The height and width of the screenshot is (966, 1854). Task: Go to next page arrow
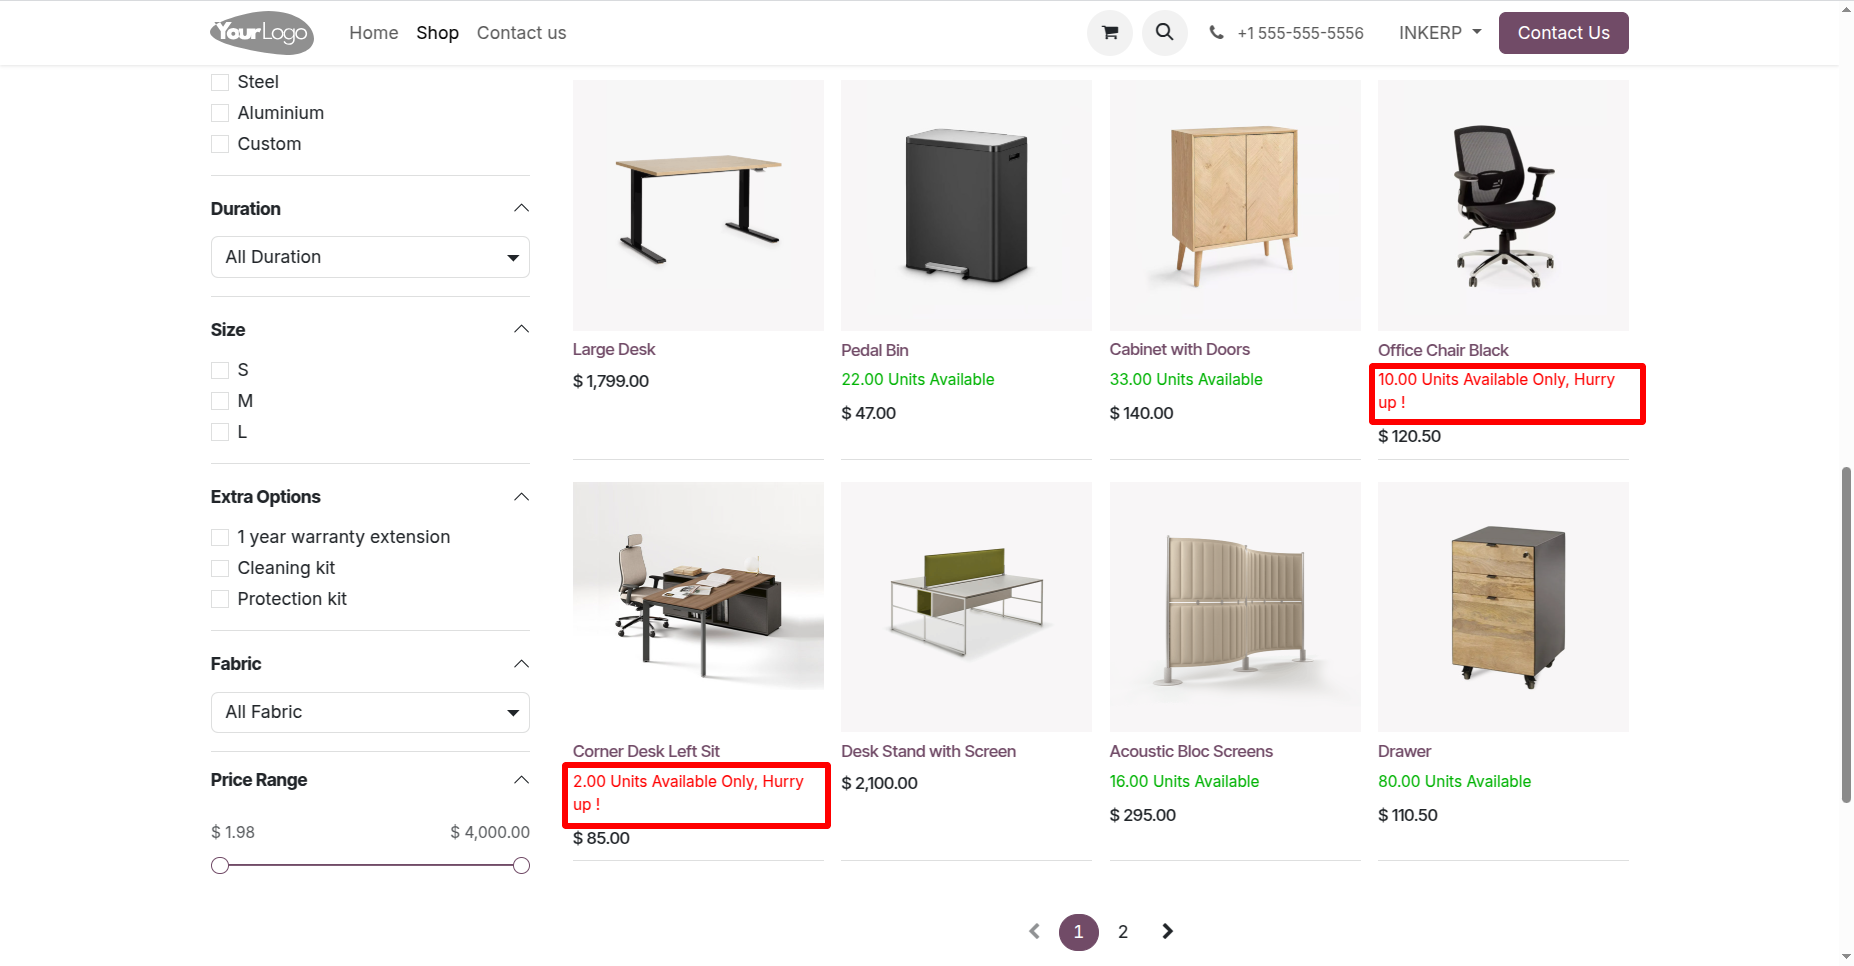coord(1167,931)
